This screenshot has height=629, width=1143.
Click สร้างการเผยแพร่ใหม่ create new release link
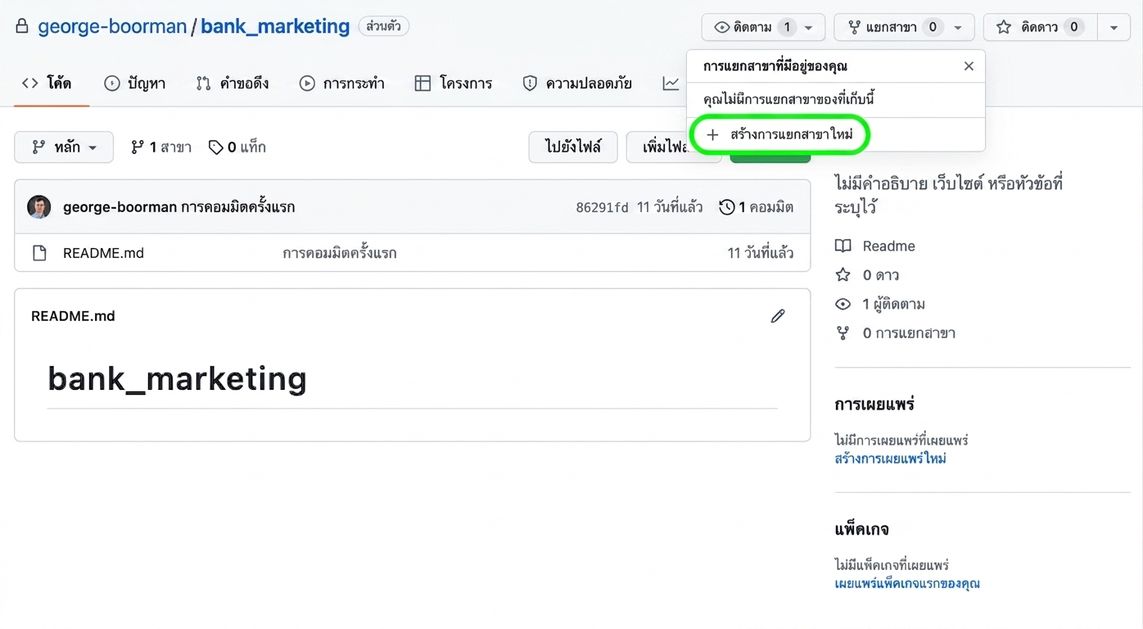891,458
